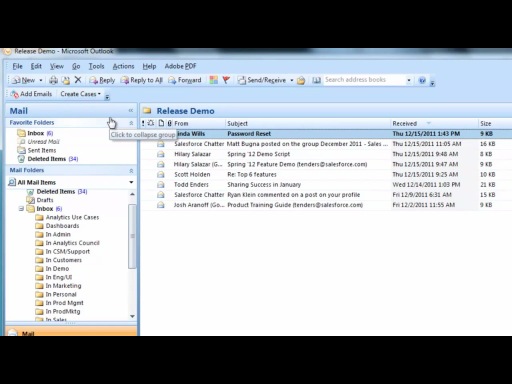The image size is (512, 384).
Task: Open the In Eng/UI folder
Action: [54, 277]
